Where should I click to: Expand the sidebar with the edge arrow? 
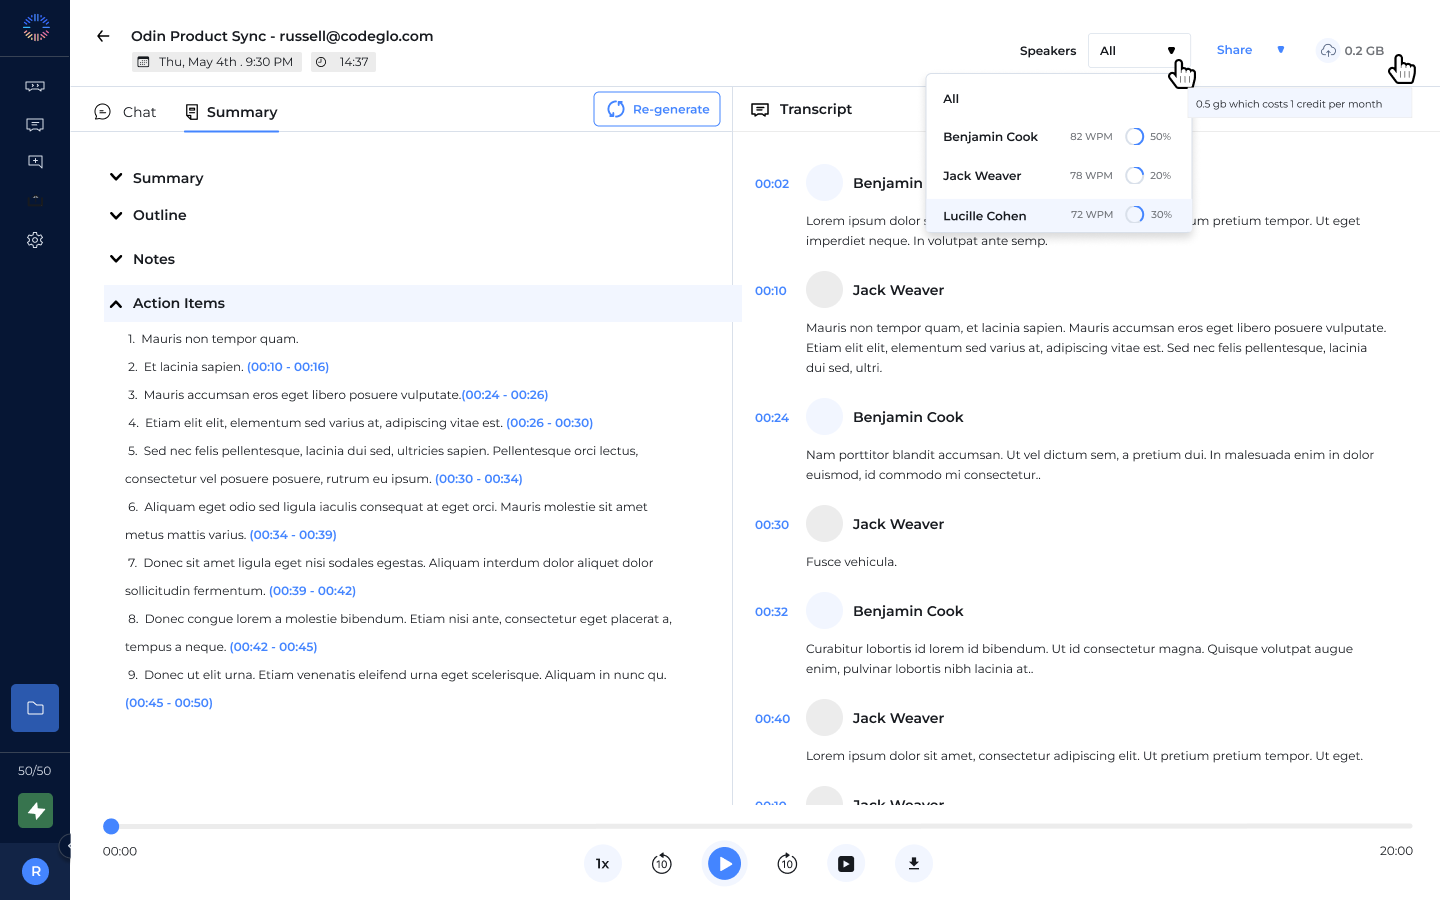coord(66,846)
